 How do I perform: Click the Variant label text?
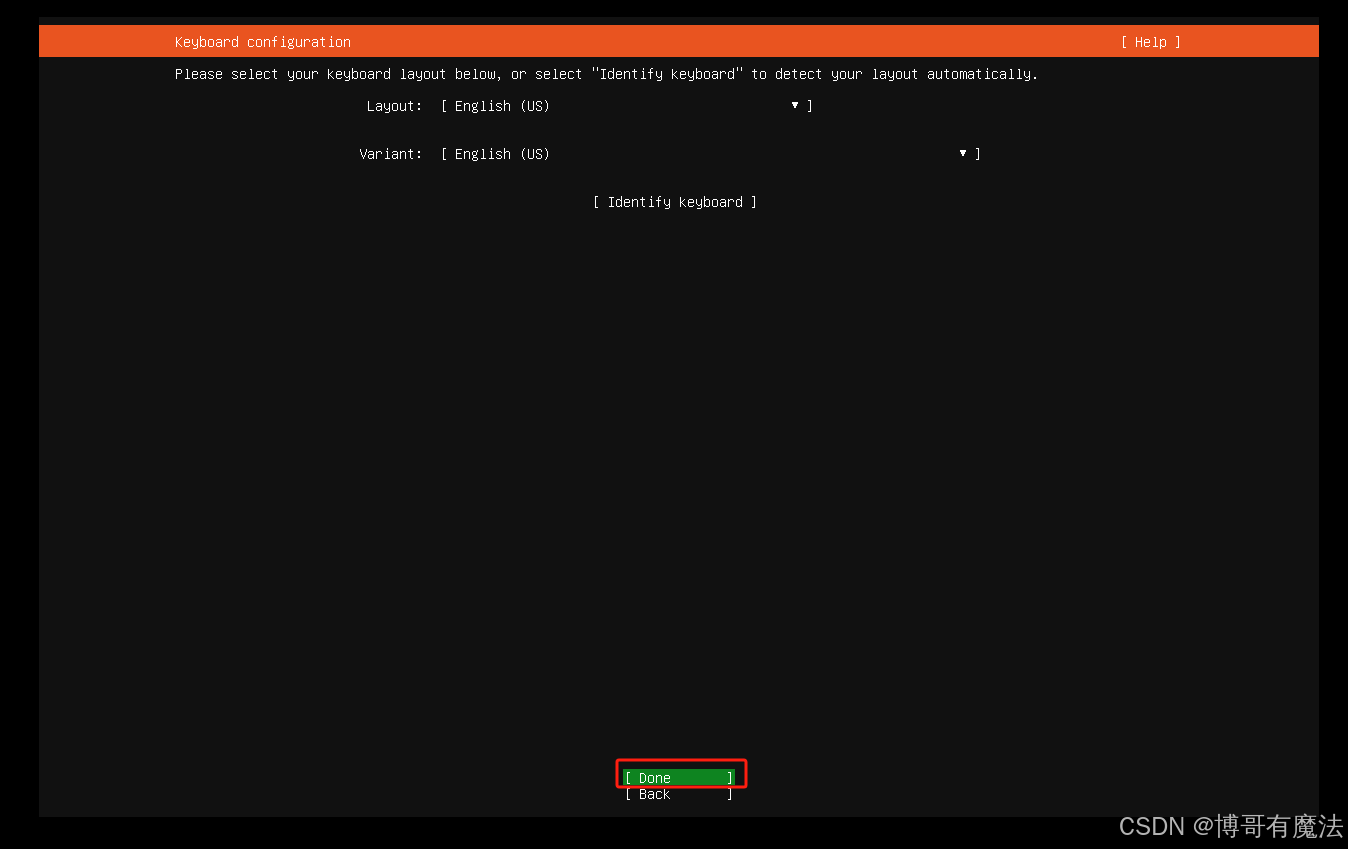point(390,153)
